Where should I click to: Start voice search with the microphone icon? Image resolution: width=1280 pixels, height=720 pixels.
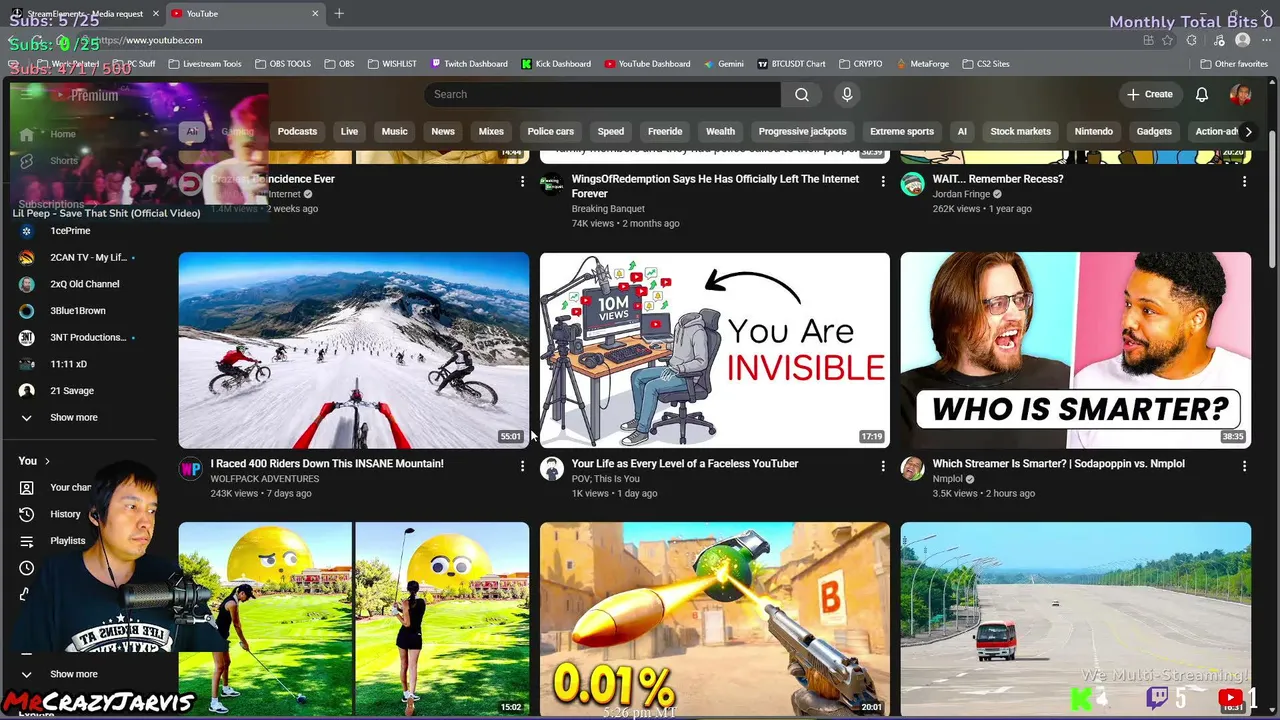click(x=847, y=94)
